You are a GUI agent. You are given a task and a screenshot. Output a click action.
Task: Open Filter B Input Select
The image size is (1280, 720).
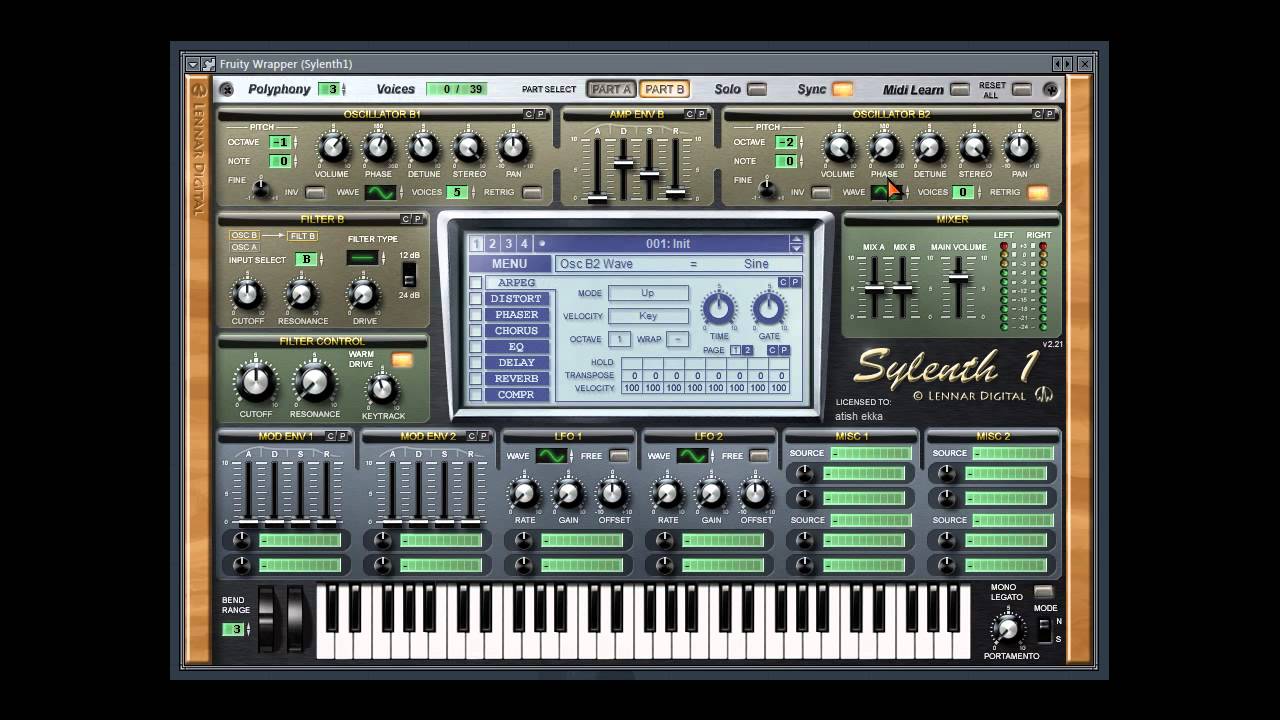tap(307, 259)
